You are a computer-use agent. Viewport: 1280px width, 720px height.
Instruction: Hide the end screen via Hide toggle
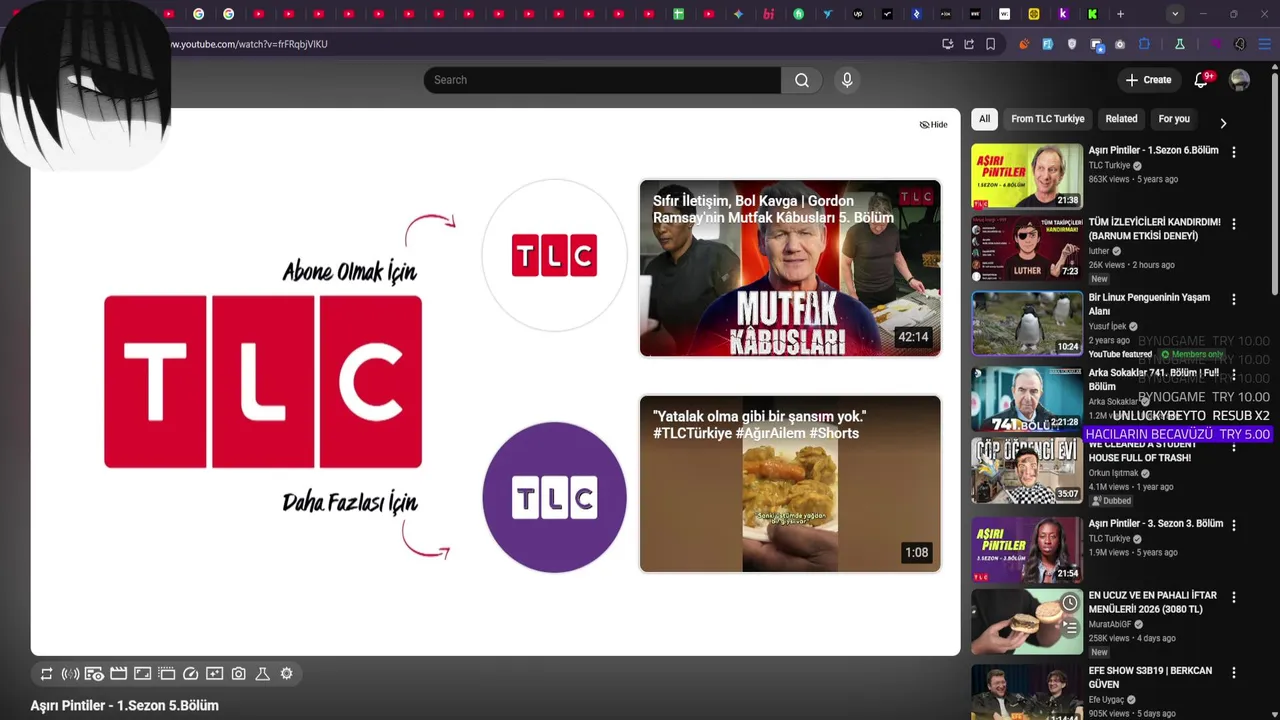point(934,125)
